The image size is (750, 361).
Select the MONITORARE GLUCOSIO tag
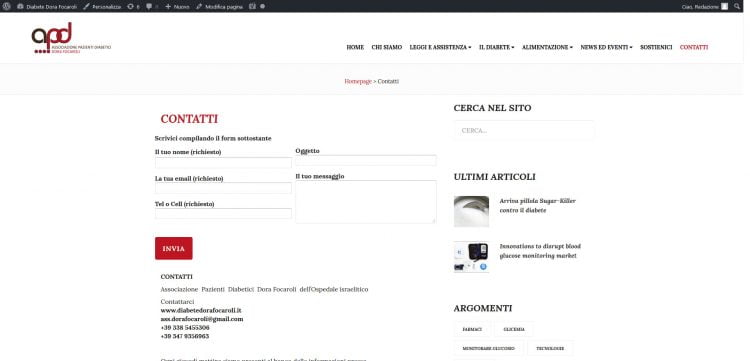click(x=488, y=349)
